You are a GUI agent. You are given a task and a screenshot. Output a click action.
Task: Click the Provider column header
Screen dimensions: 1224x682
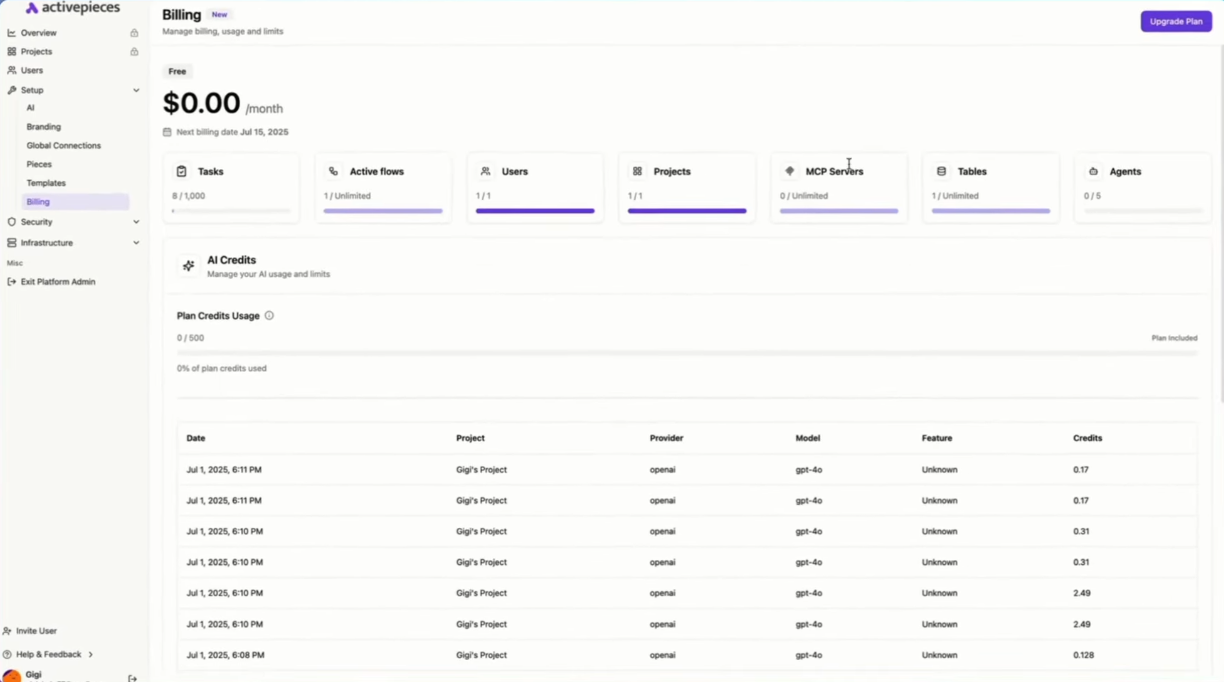(x=665, y=438)
